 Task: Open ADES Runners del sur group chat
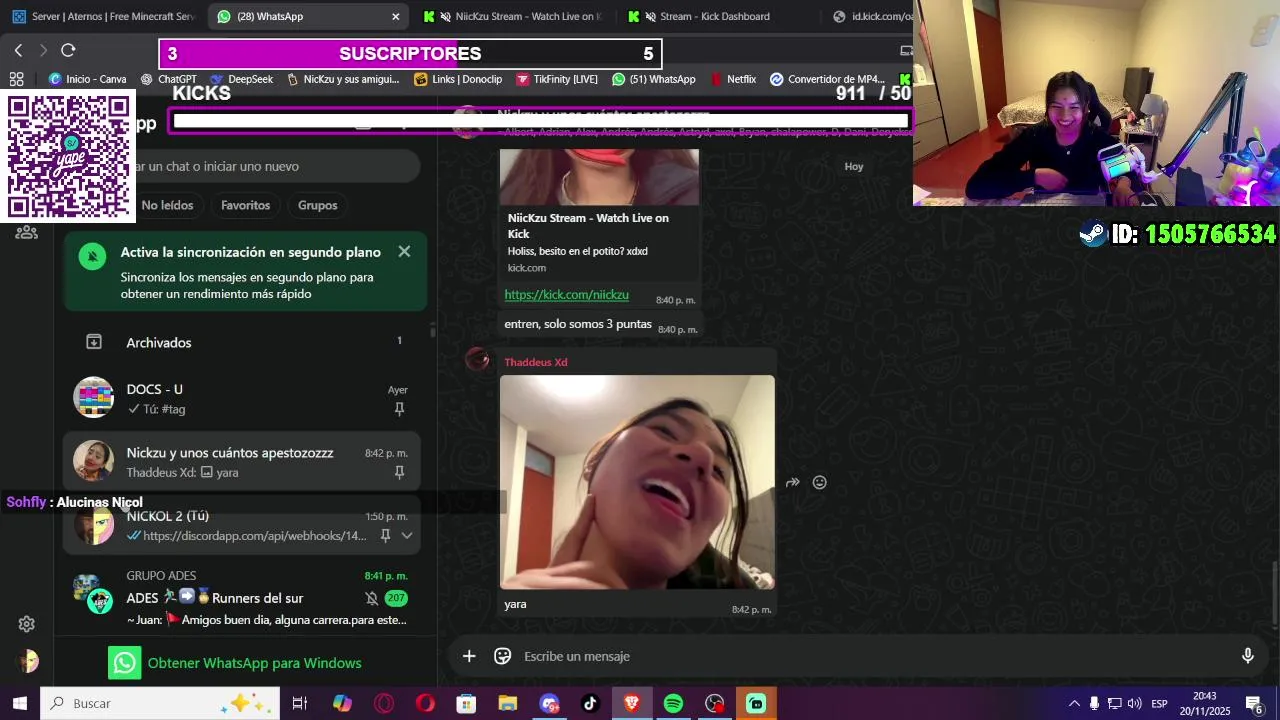242,598
